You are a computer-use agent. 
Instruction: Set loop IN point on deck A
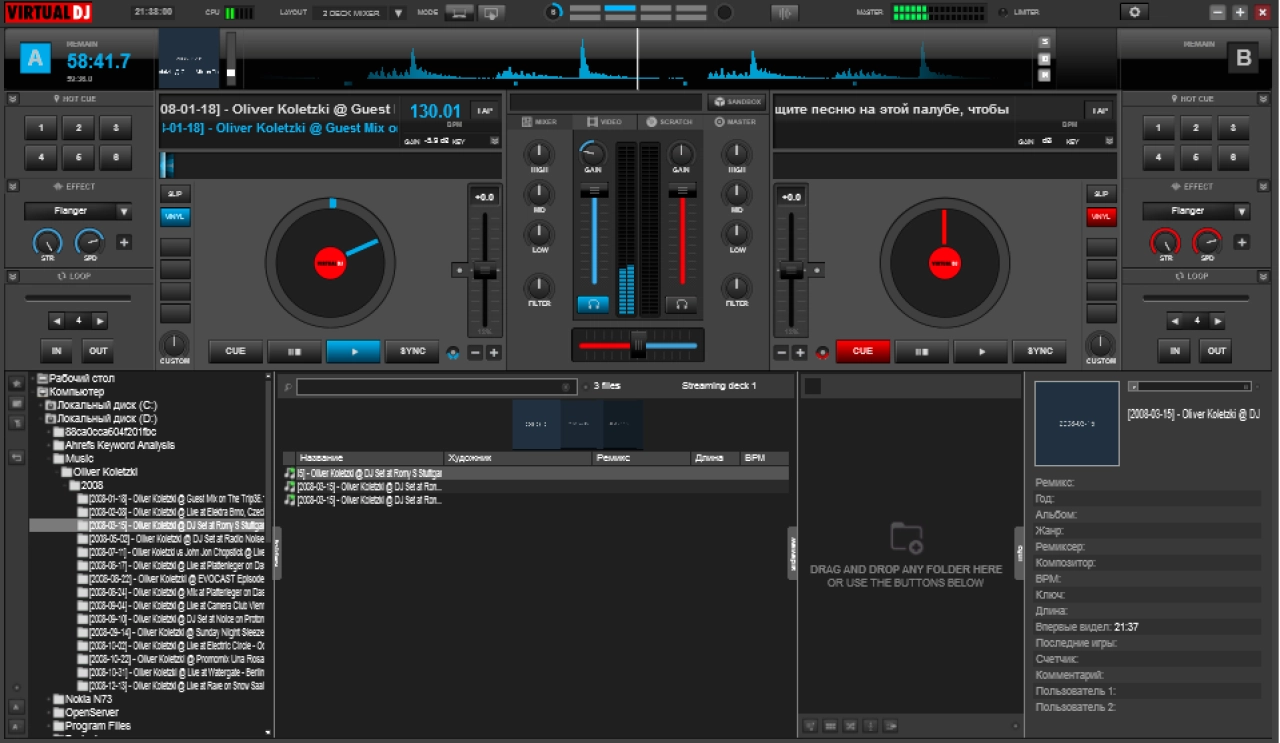click(56, 351)
